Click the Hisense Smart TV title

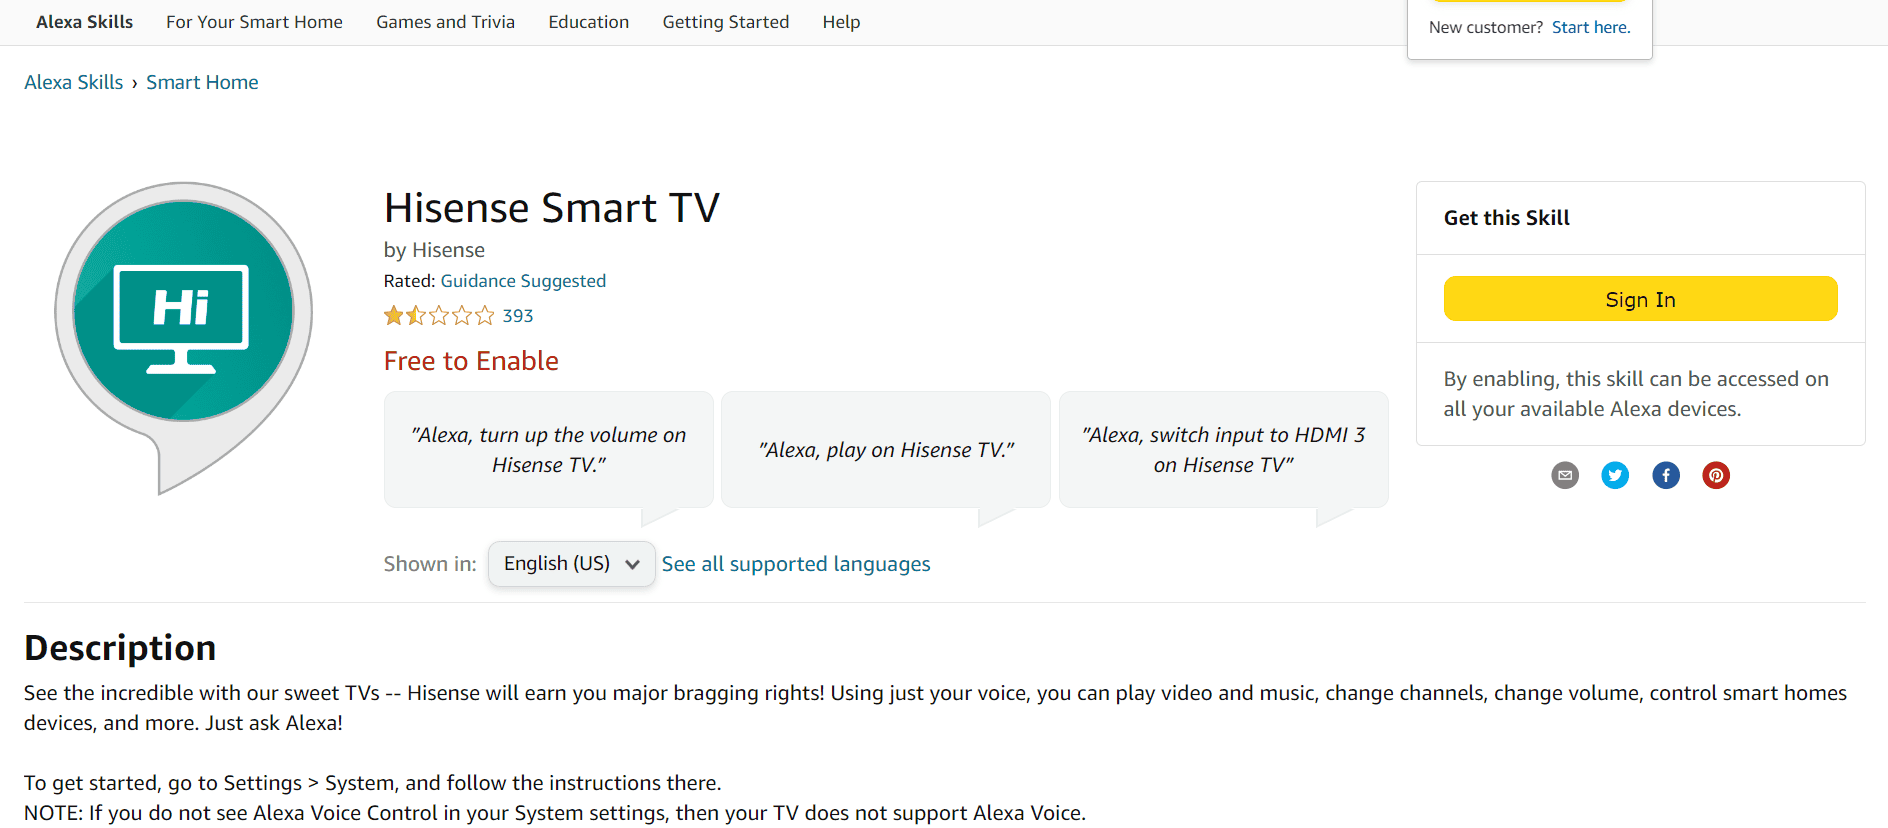point(552,208)
